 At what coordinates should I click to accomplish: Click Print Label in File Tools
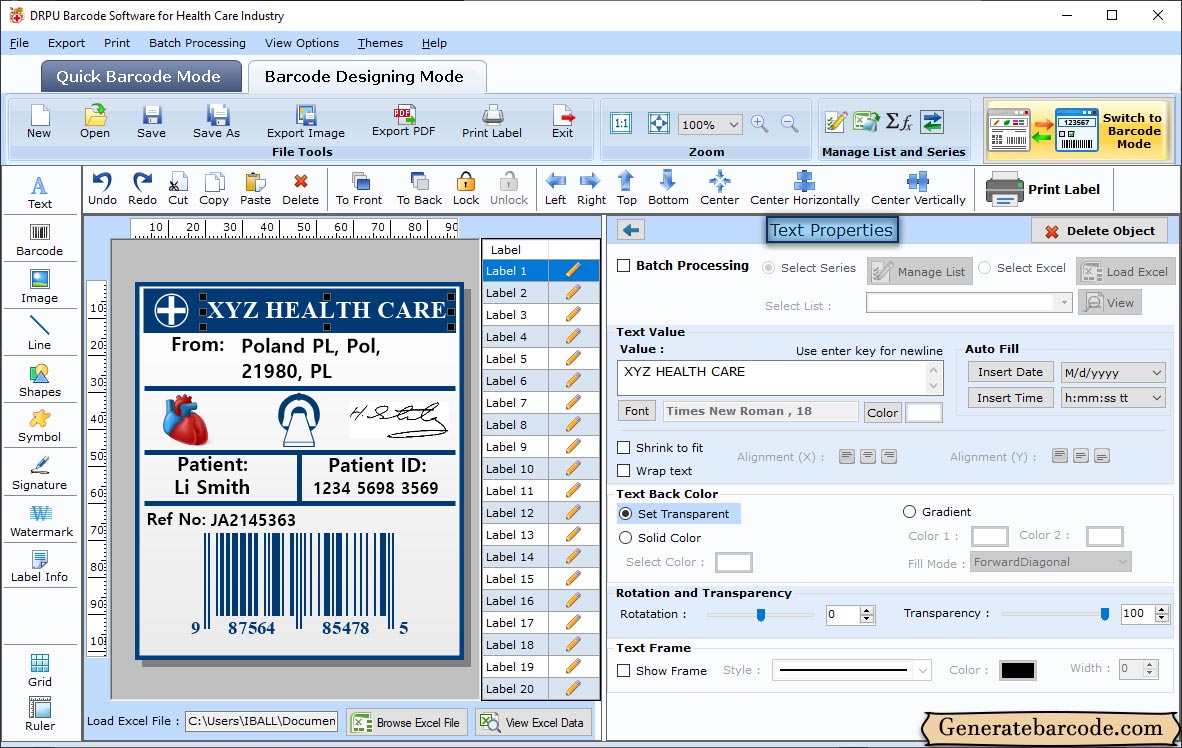[x=491, y=122]
